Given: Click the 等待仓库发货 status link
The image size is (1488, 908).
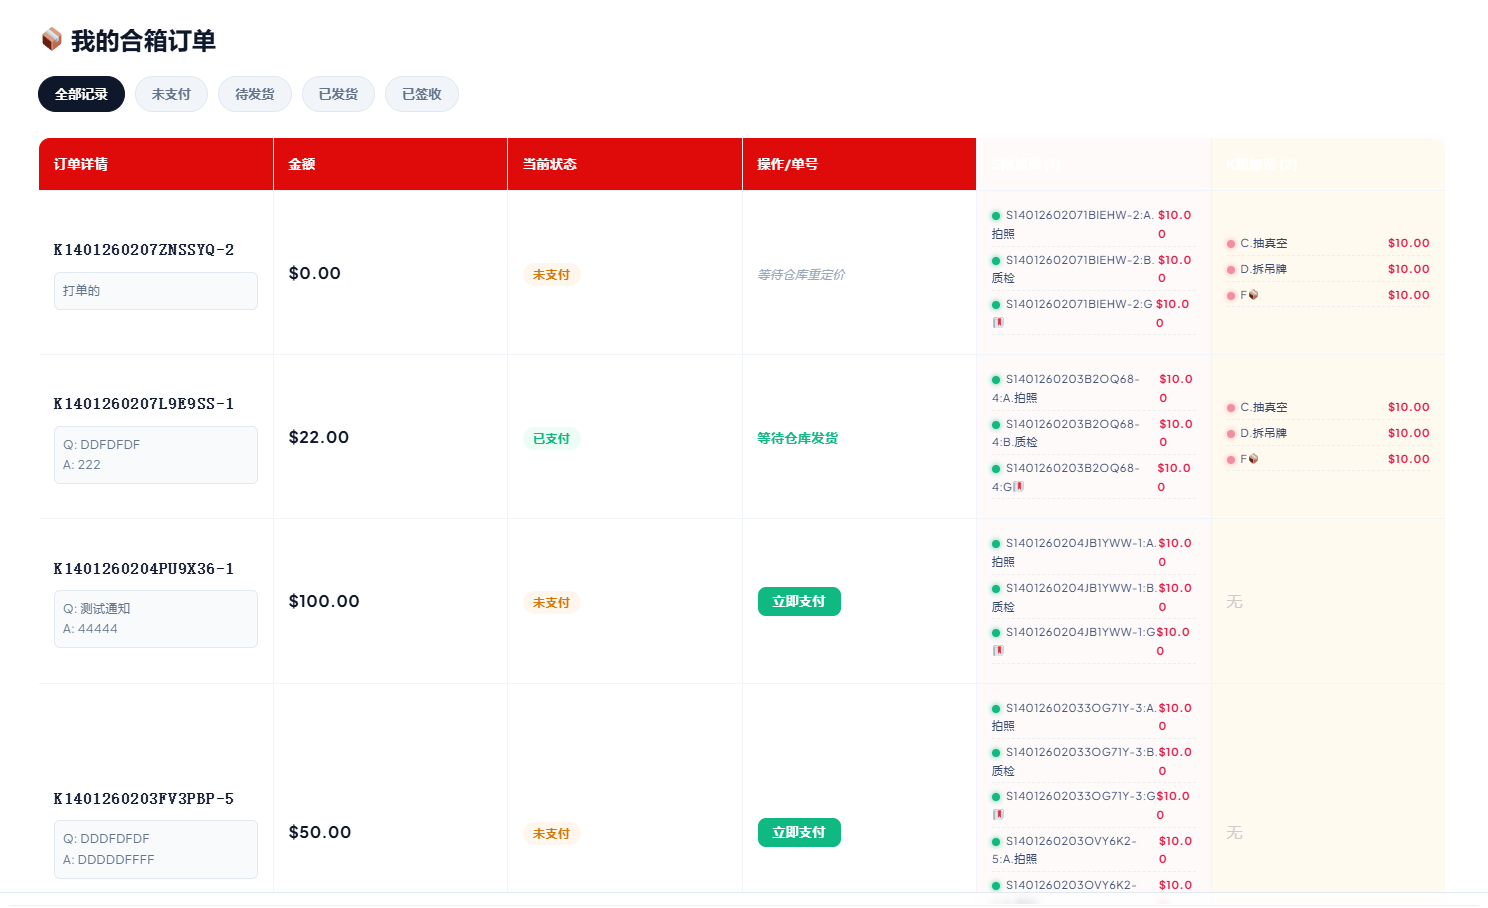Looking at the screenshot, I should tap(797, 438).
